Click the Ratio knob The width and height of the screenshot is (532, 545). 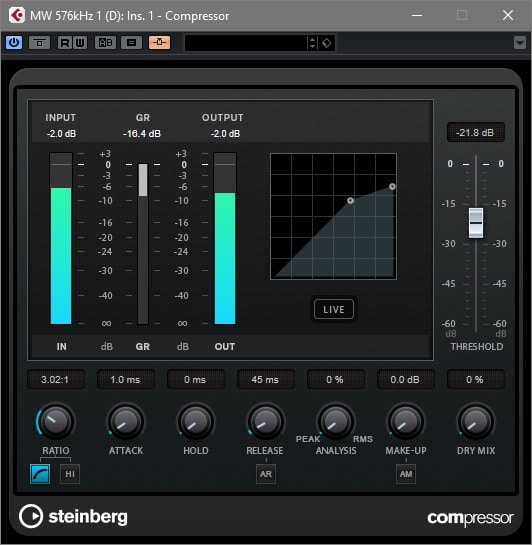pos(56,422)
